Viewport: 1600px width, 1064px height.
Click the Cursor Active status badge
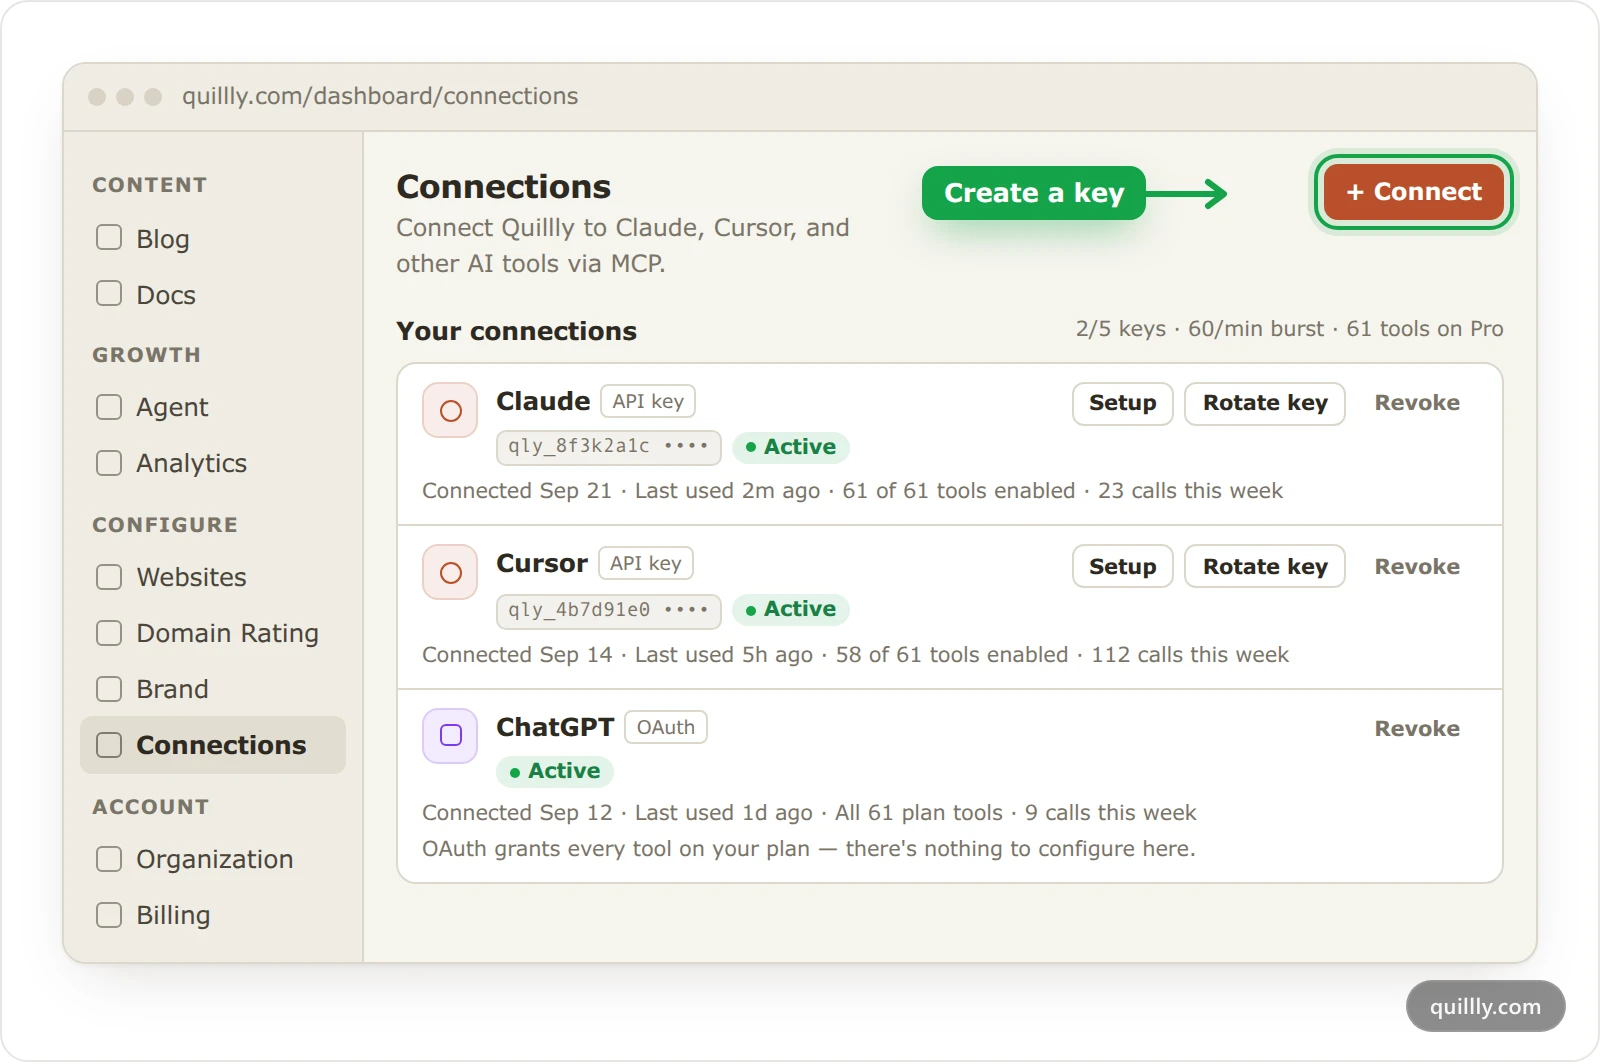tap(790, 609)
